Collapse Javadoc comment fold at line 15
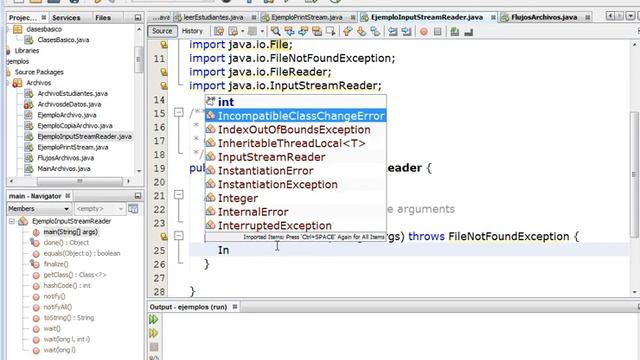The height and width of the screenshot is (360, 640). pyautogui.click(x=179, y=112)
